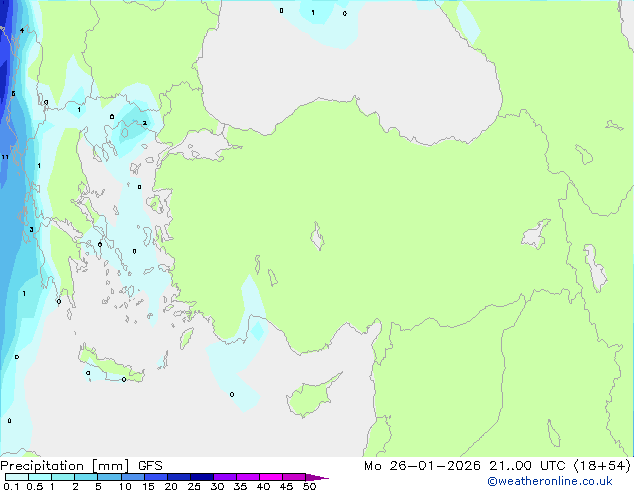634x490 pixels.
Task: Select the '21..00 UTC' time text
Action: [x=527, y=466]
